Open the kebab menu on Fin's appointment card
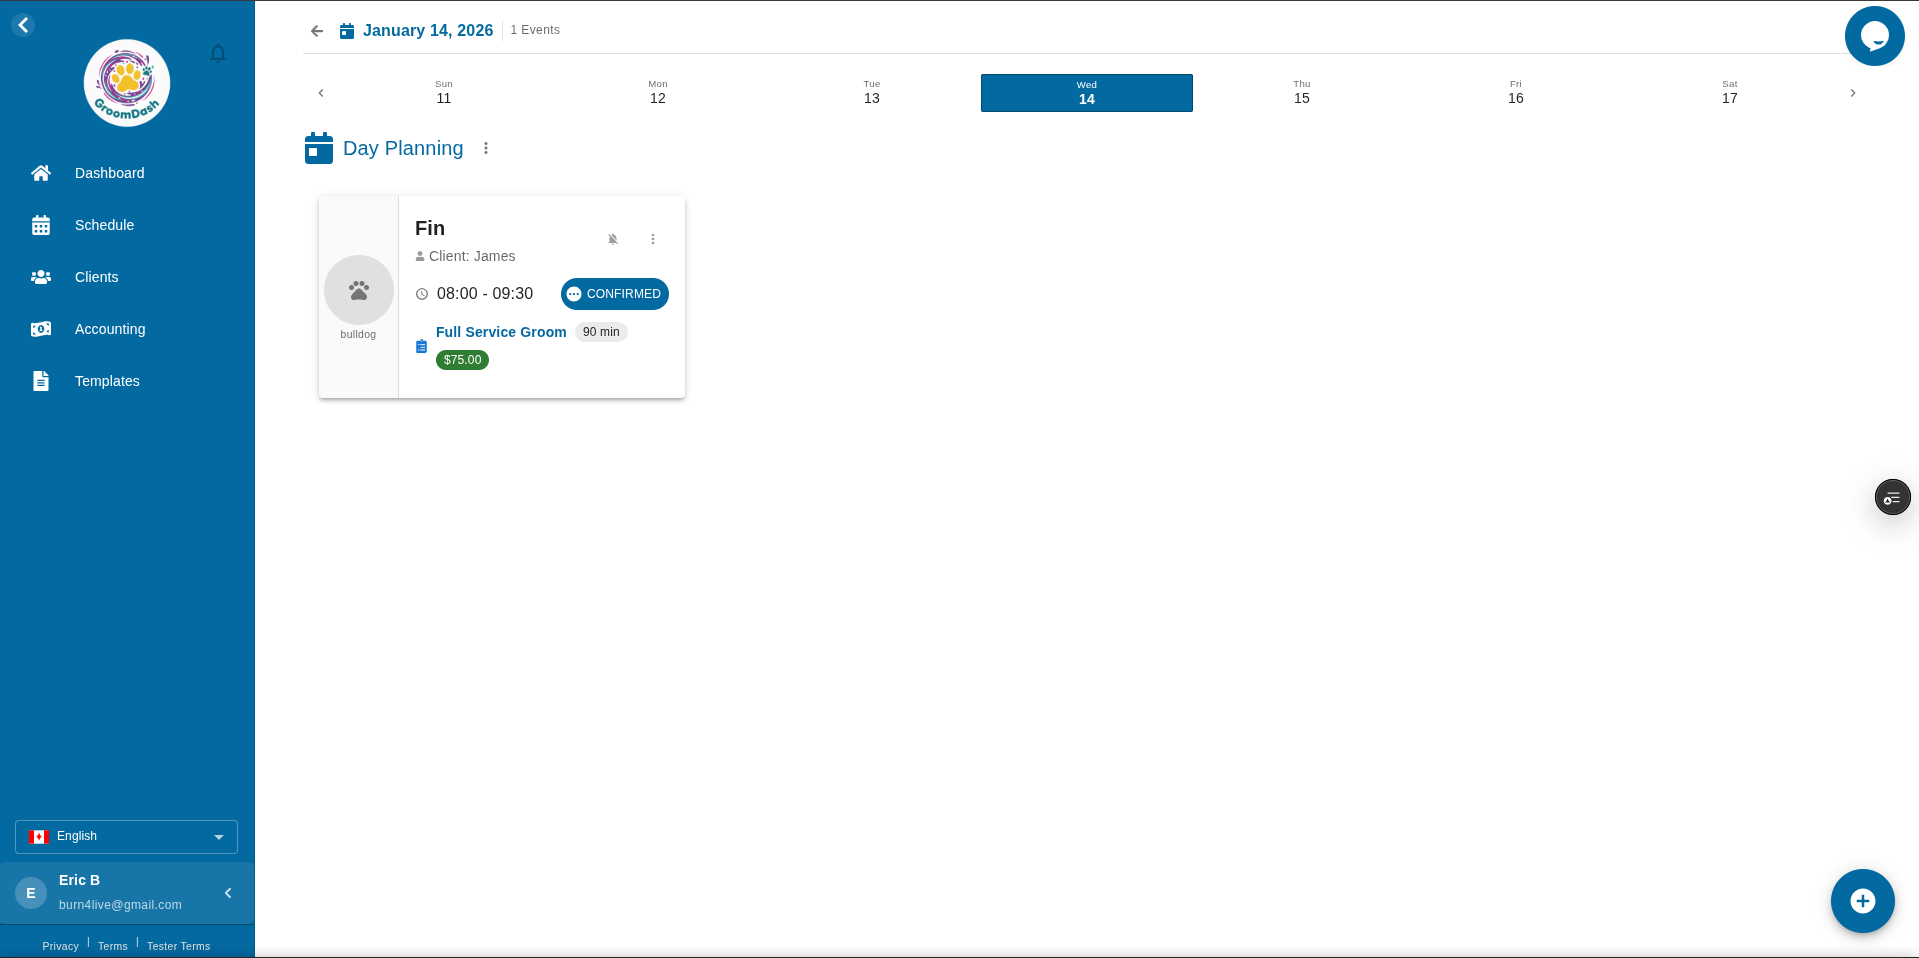Viewport: 1919px width, 958px height. [653, 239]
